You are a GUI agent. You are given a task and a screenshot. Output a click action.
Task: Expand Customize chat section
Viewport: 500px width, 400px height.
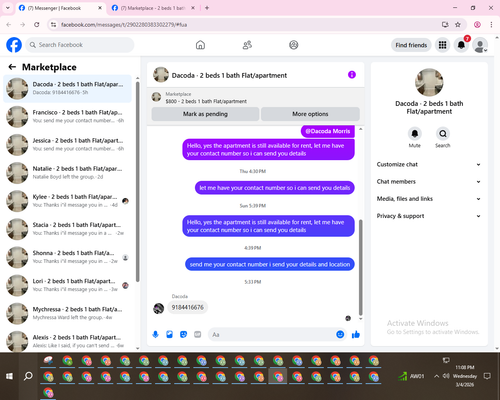(429, 164)
